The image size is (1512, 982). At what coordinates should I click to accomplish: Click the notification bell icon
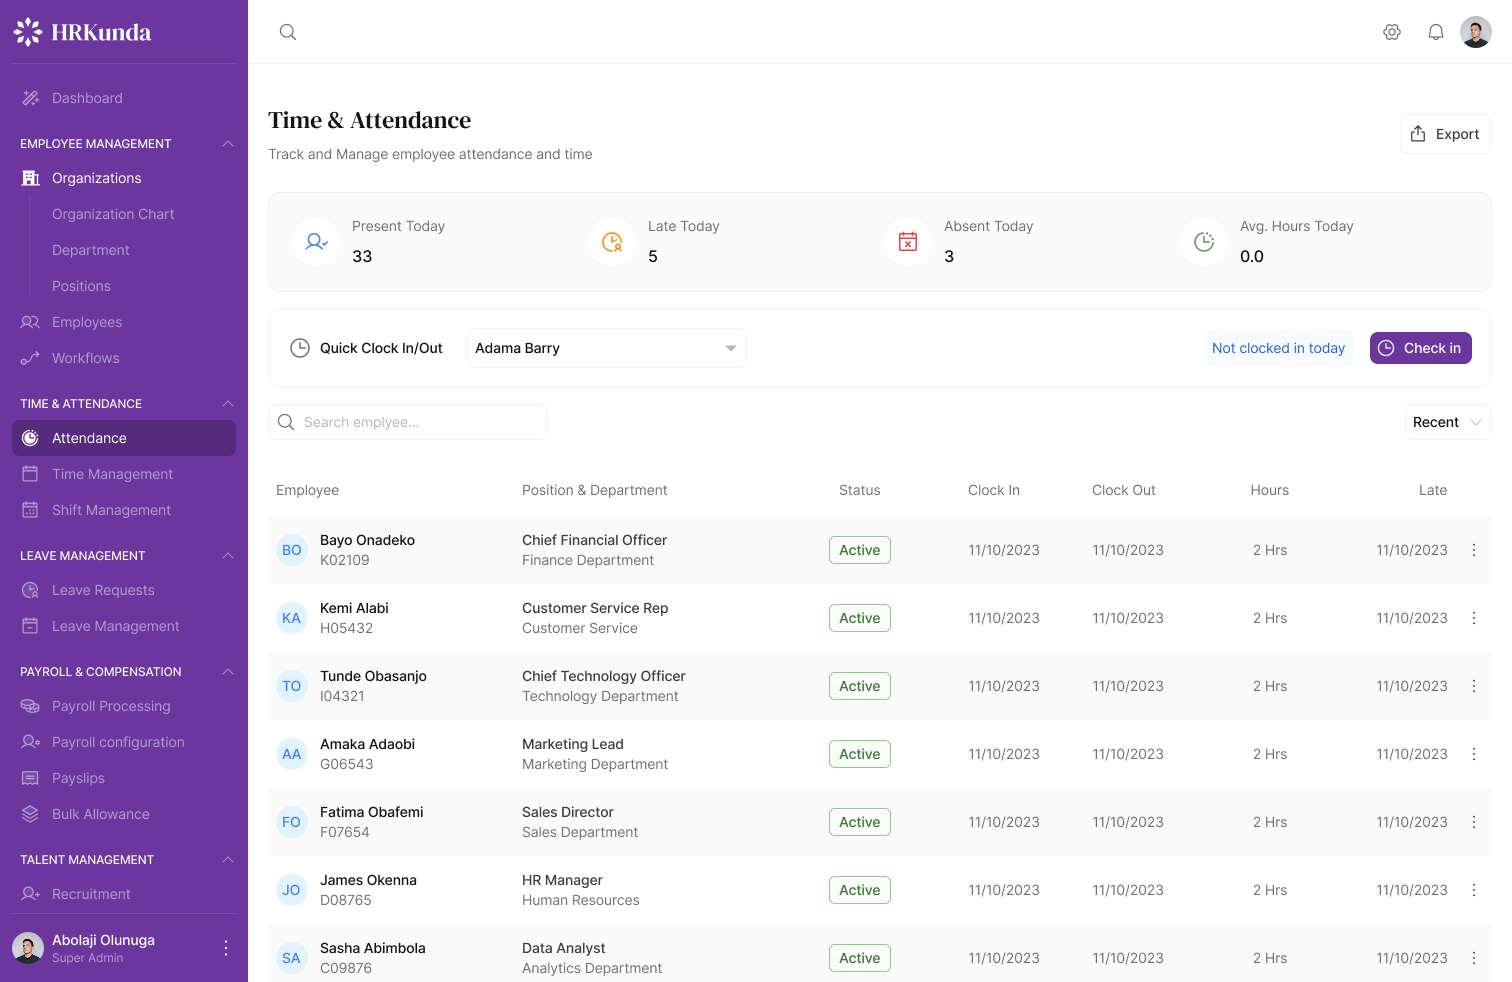(x=1436, y=31)
